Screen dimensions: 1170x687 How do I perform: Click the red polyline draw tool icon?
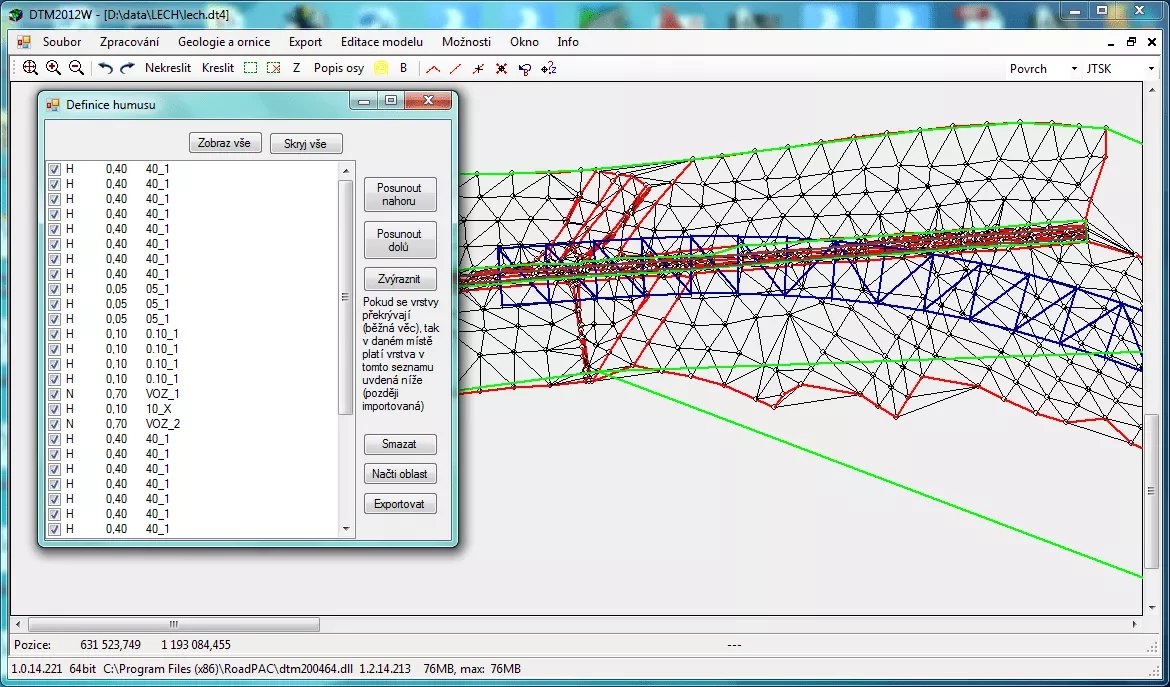433,68
